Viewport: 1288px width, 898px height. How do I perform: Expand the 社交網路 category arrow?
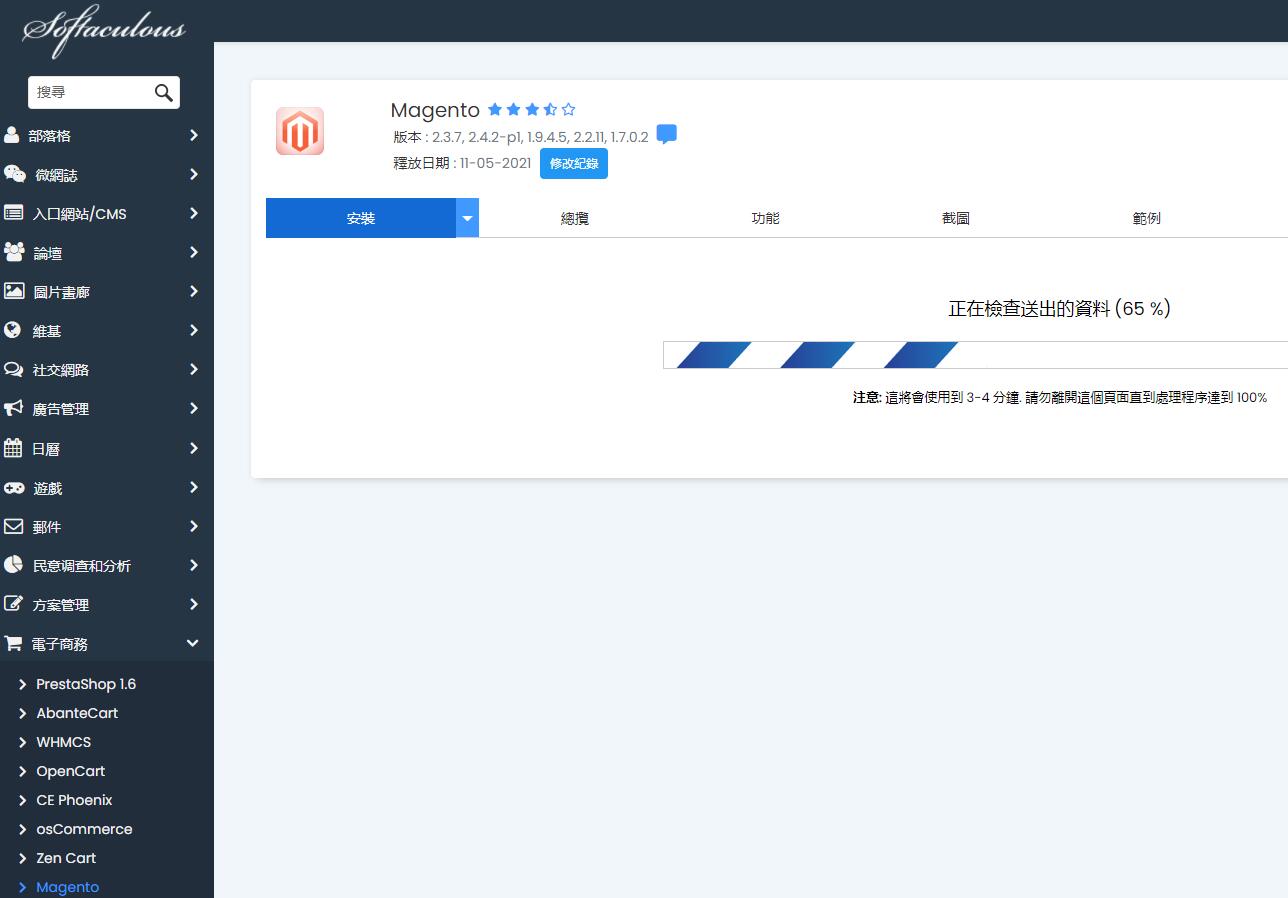(x=194, y=369)
